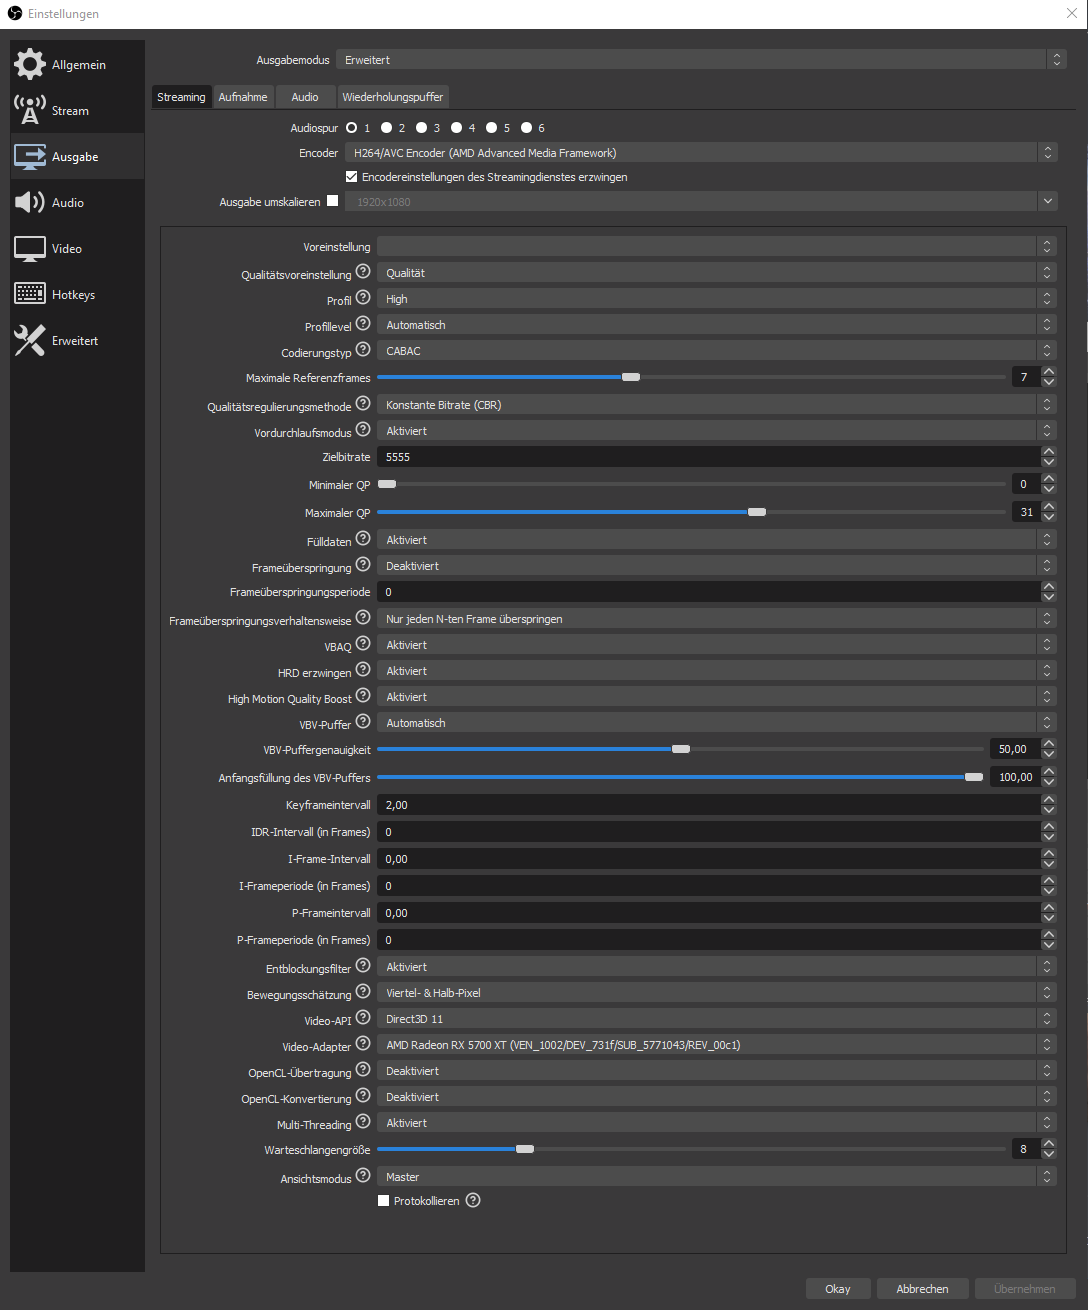This screenshot has height=1310, width=1088.
Task: Open Qualitätsvoreinstellung dropdown showing Qualität
Action: [x=716, y=272]
